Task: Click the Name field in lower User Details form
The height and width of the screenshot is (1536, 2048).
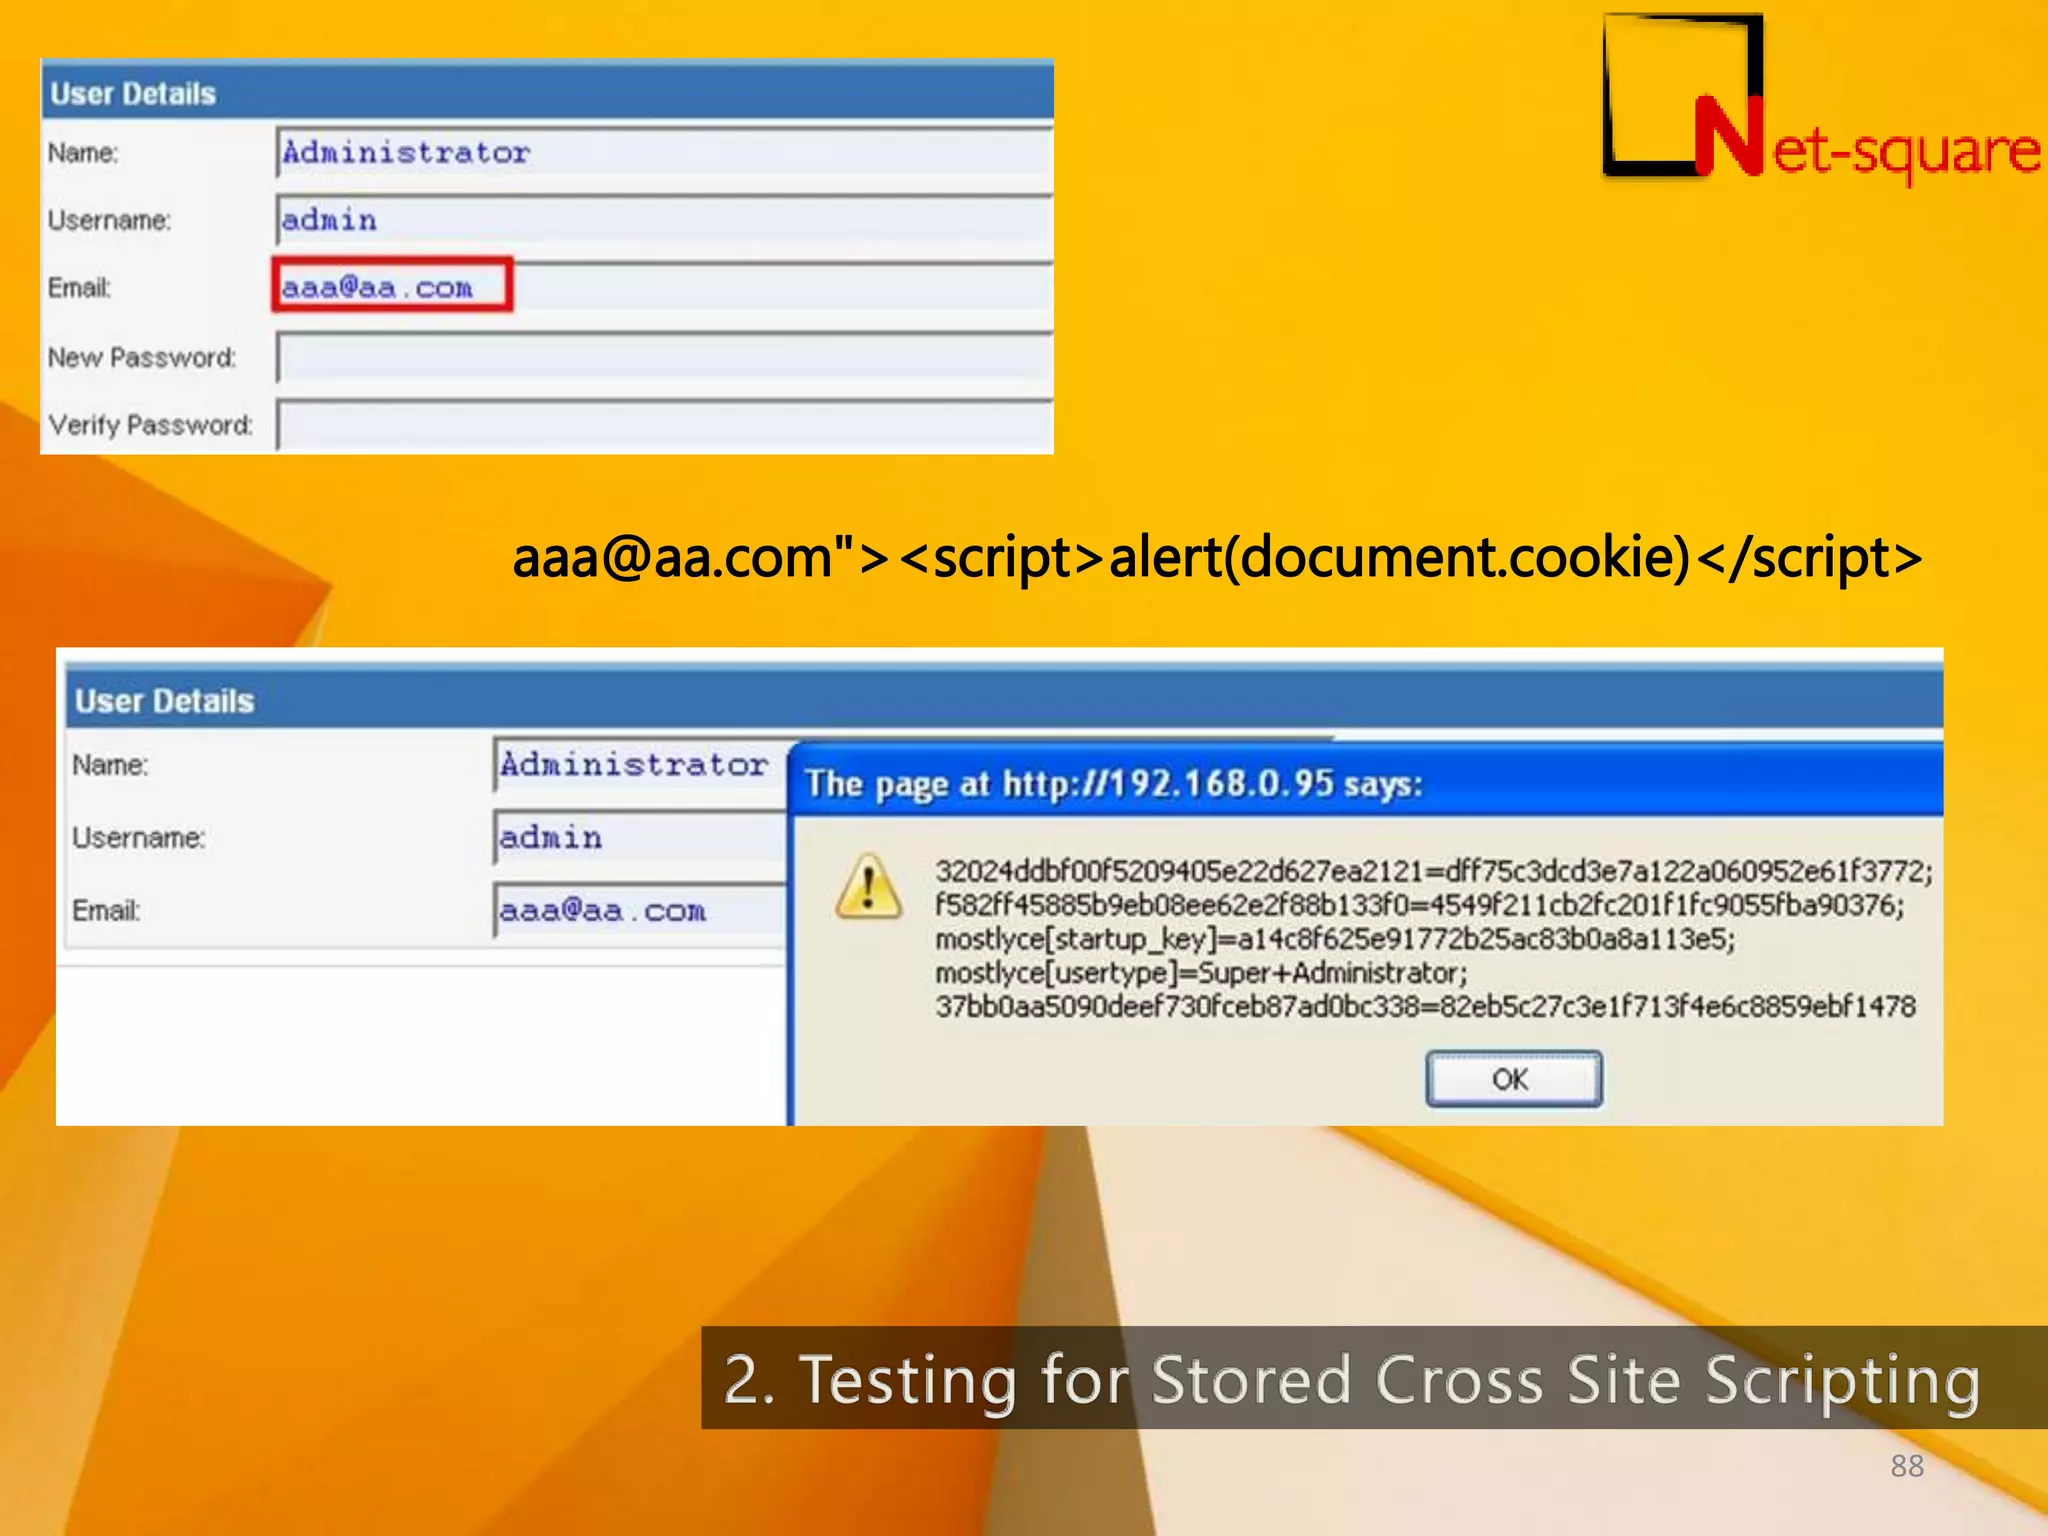Action: pos(640,765)
